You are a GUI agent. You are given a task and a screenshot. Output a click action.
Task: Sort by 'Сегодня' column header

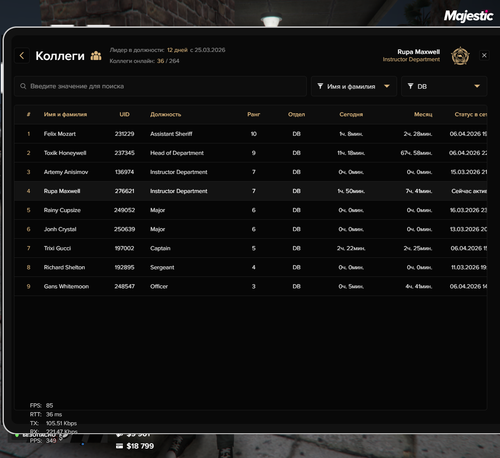coord(351,115)
